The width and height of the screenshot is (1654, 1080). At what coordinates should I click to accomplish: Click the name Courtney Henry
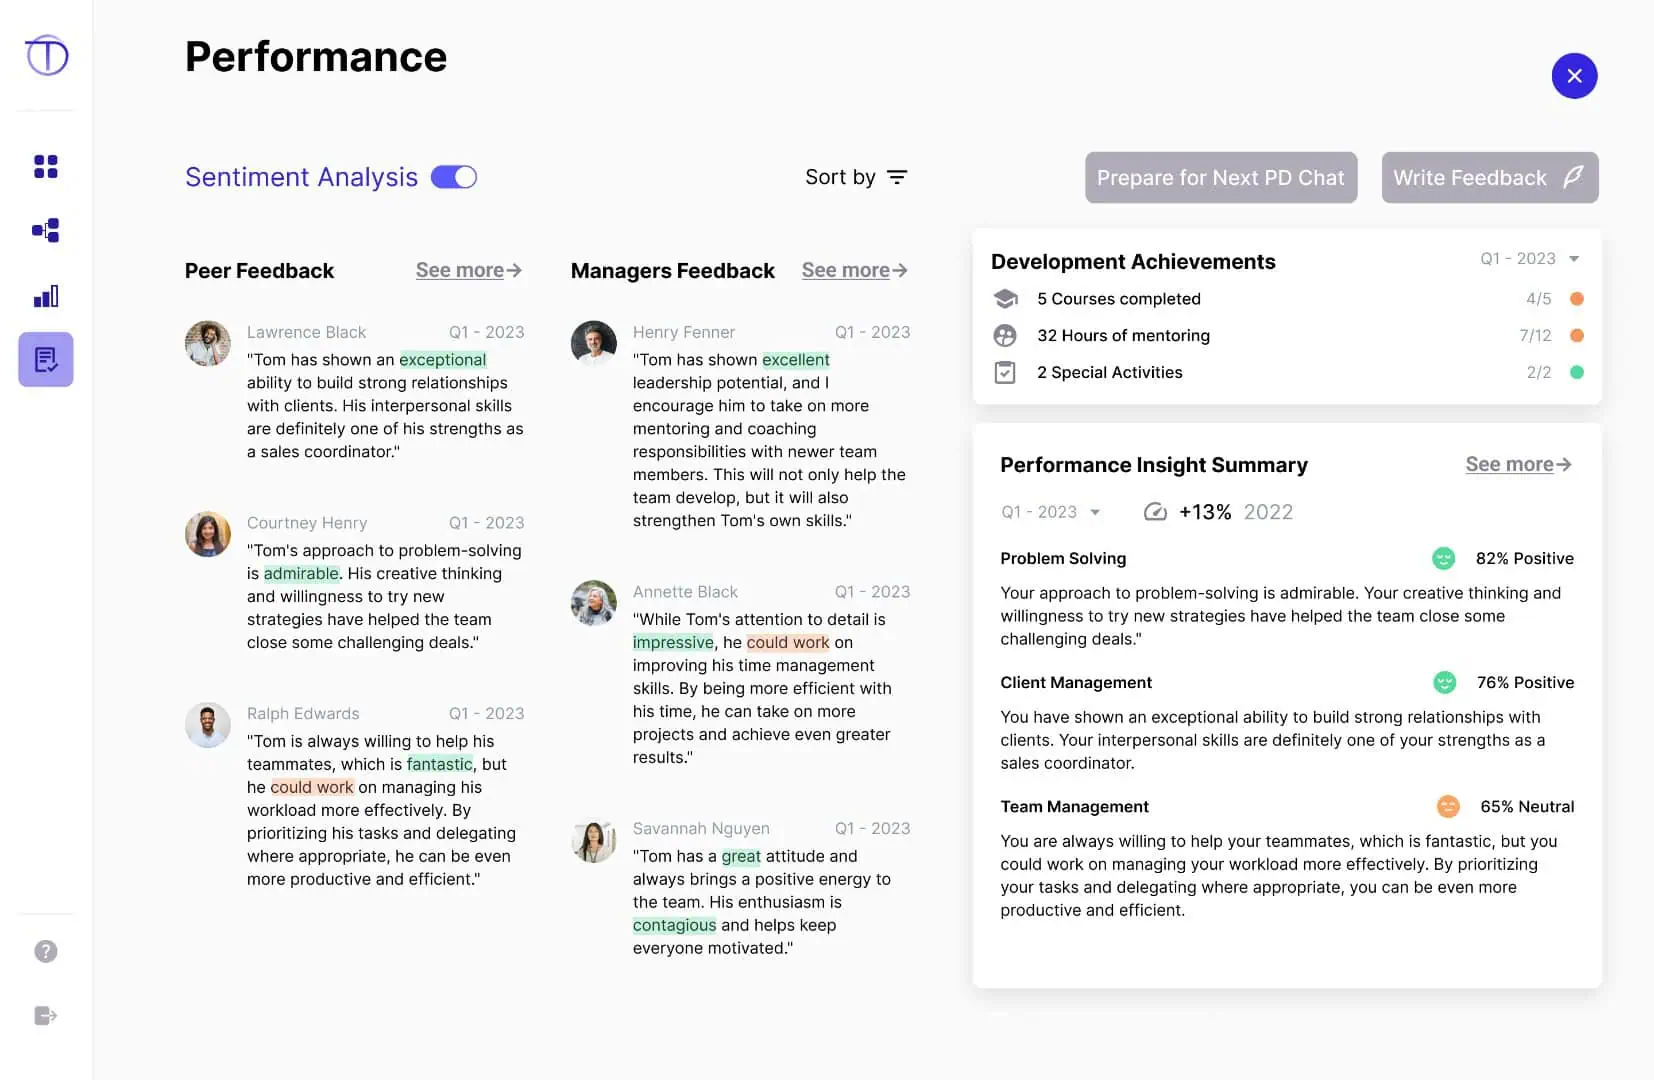[307, 523]
